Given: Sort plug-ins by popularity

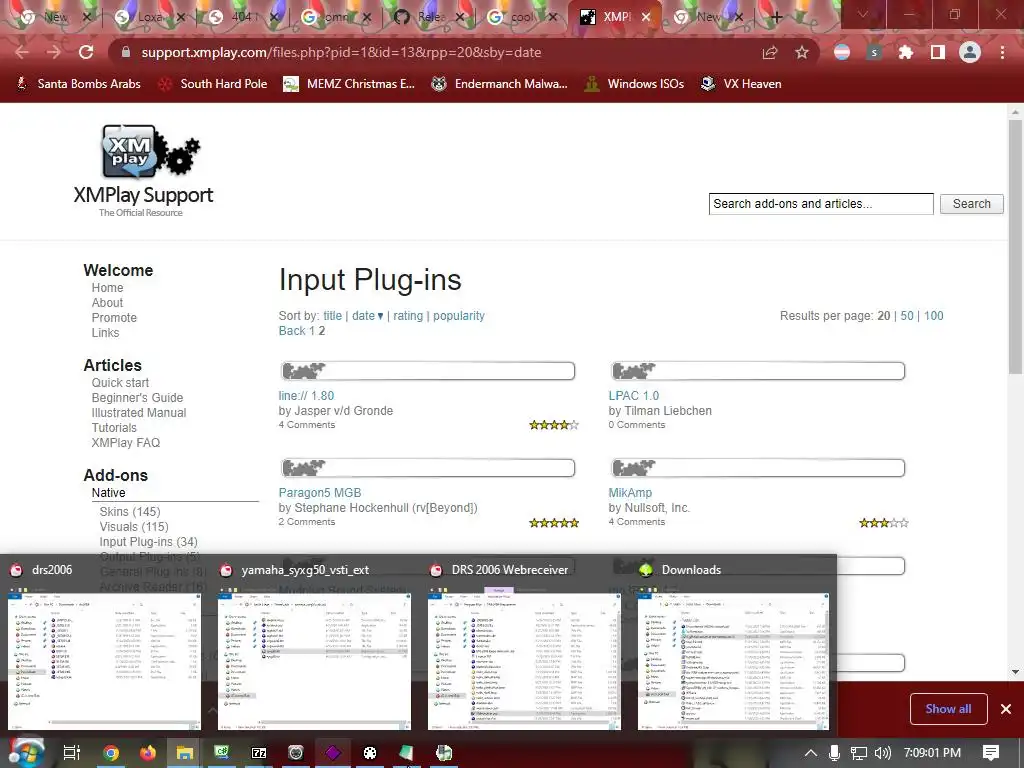Looking at the screenshot, I should 458,315.
